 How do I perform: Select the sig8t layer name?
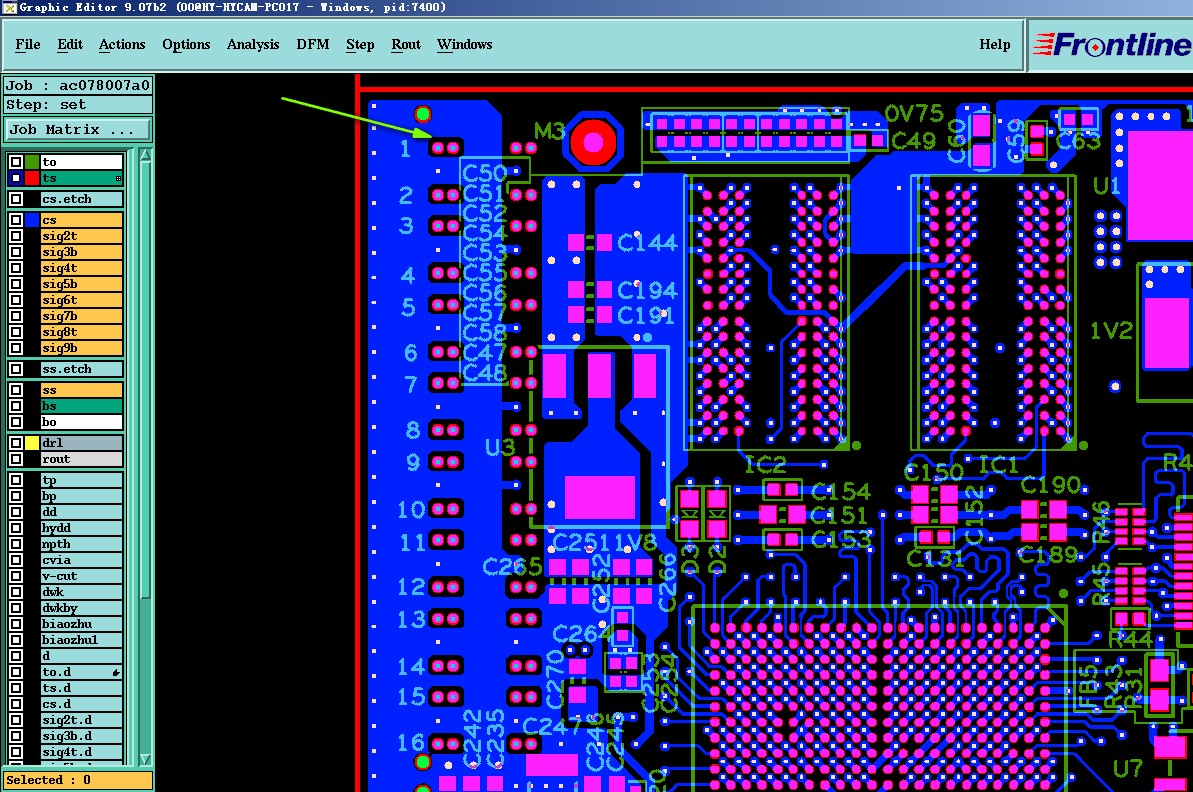click(81, 332)
